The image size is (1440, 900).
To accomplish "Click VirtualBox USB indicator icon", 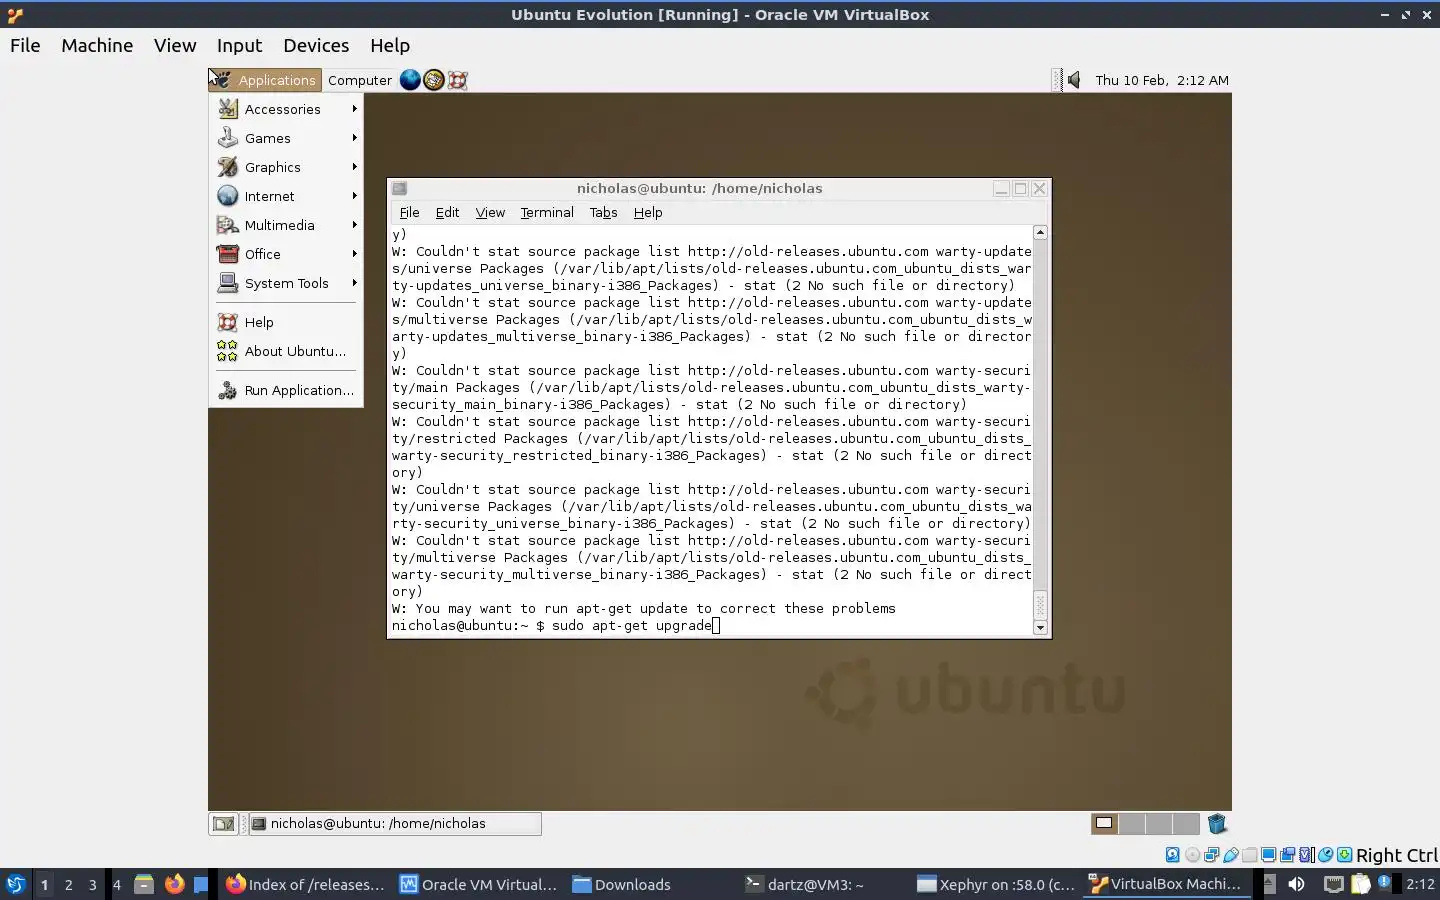I will click(1230, 855).
